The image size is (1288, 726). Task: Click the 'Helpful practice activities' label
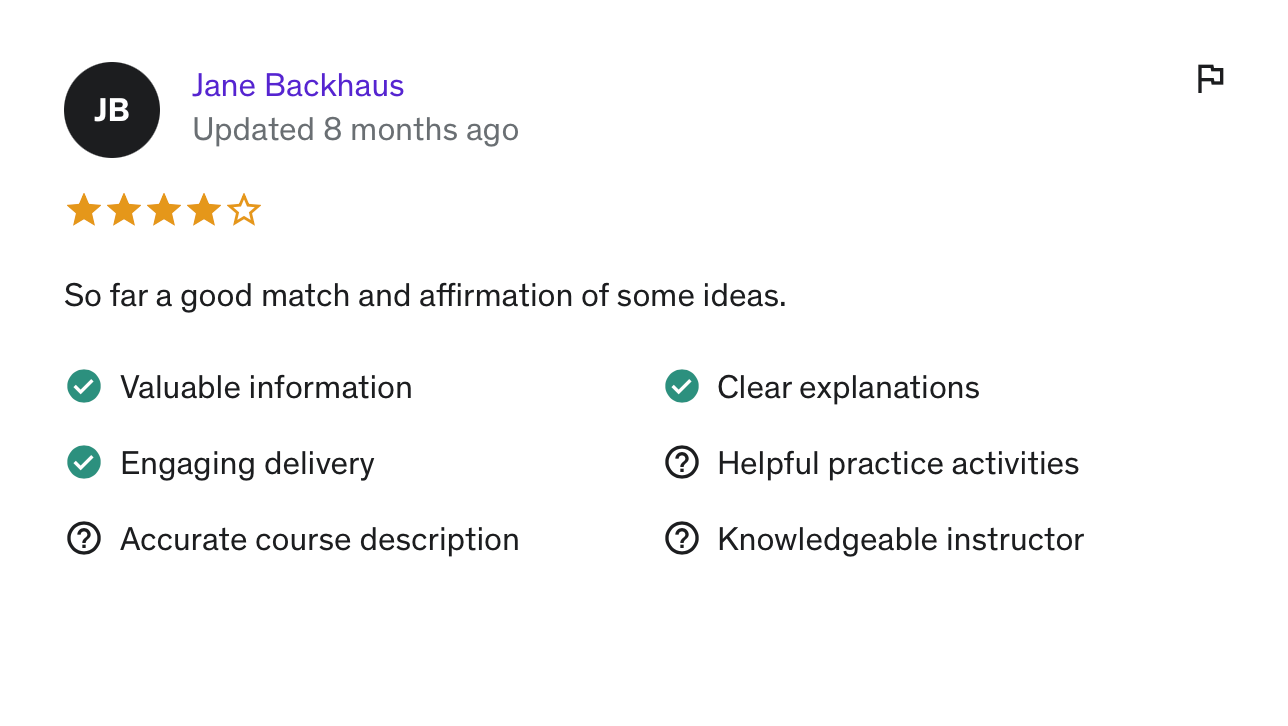click(x=898, y=464)
